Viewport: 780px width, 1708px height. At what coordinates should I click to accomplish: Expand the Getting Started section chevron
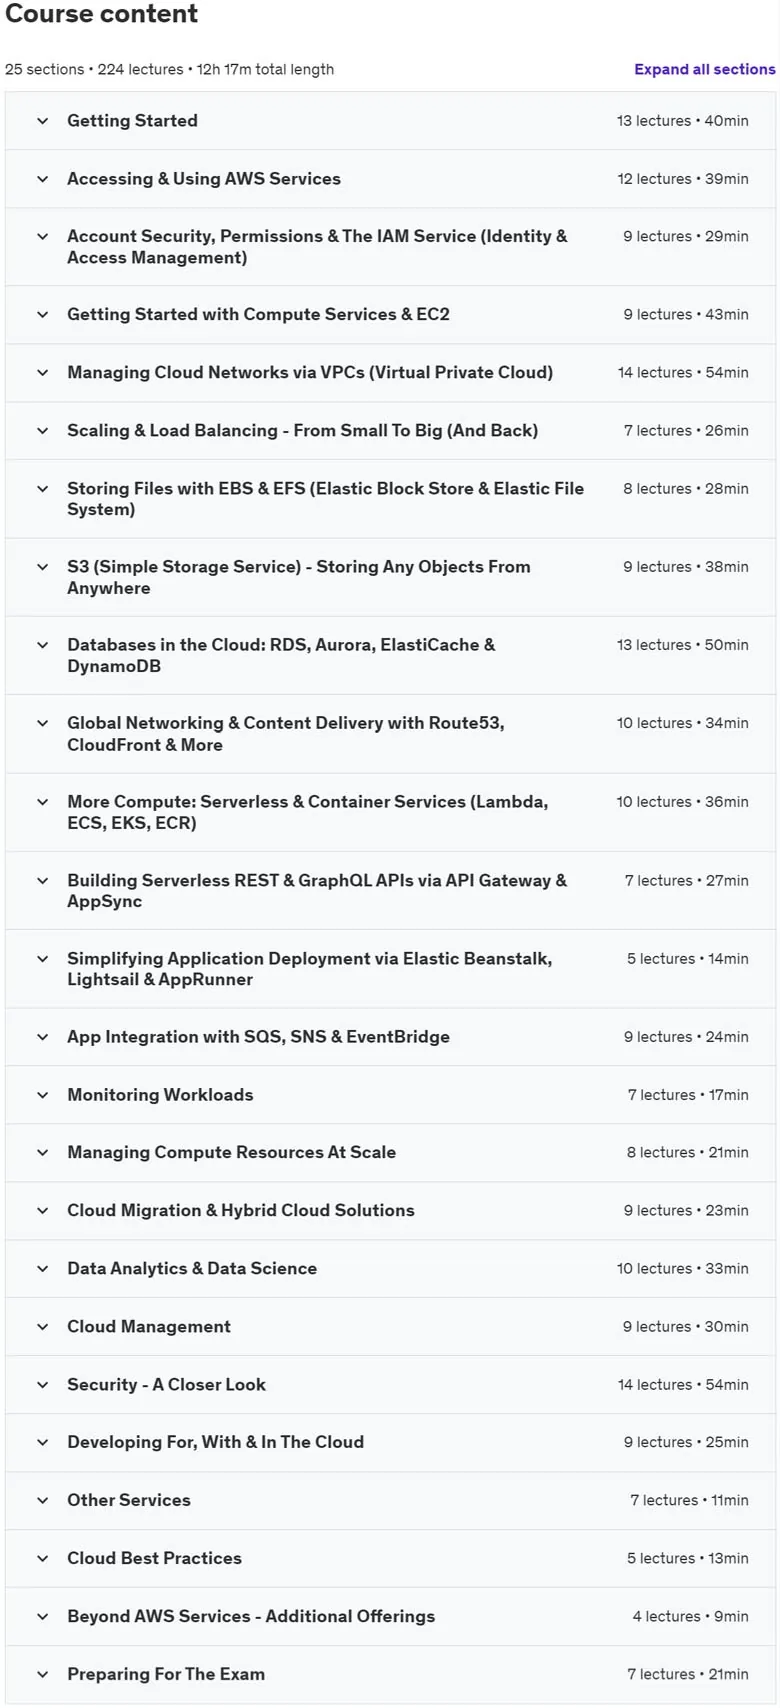click(x=42, y=121)
